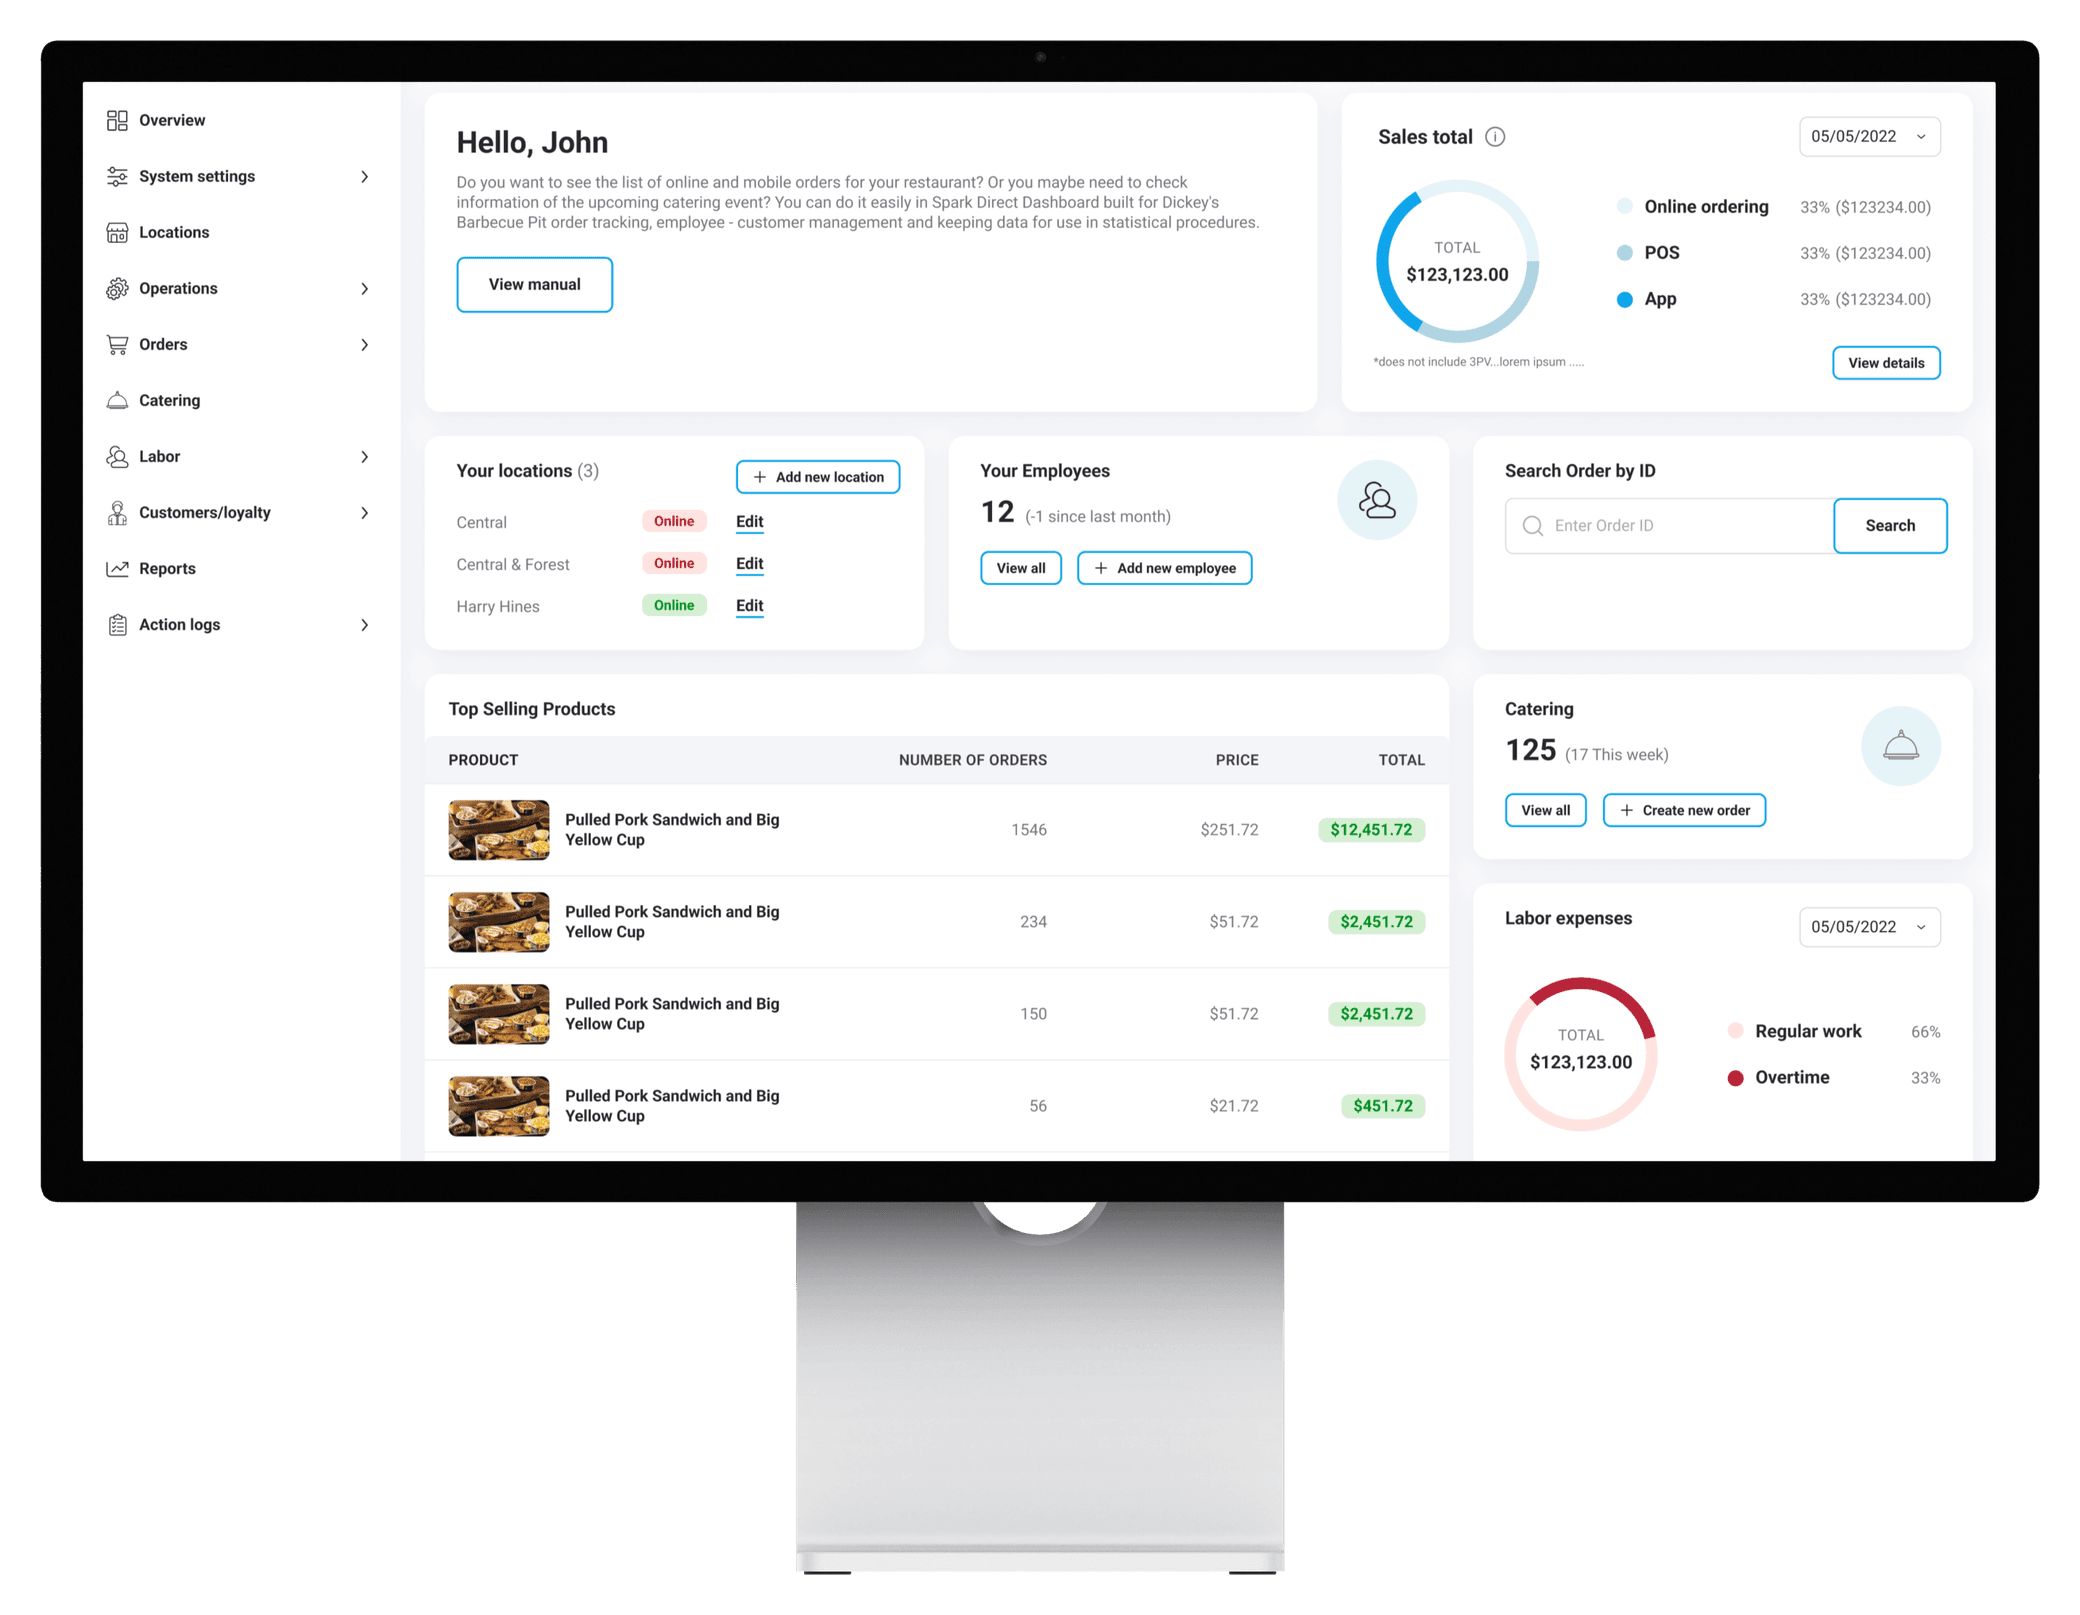Click the App legend color dot
This screenshot has height=1615, width=2080.
coord(1624,299)
